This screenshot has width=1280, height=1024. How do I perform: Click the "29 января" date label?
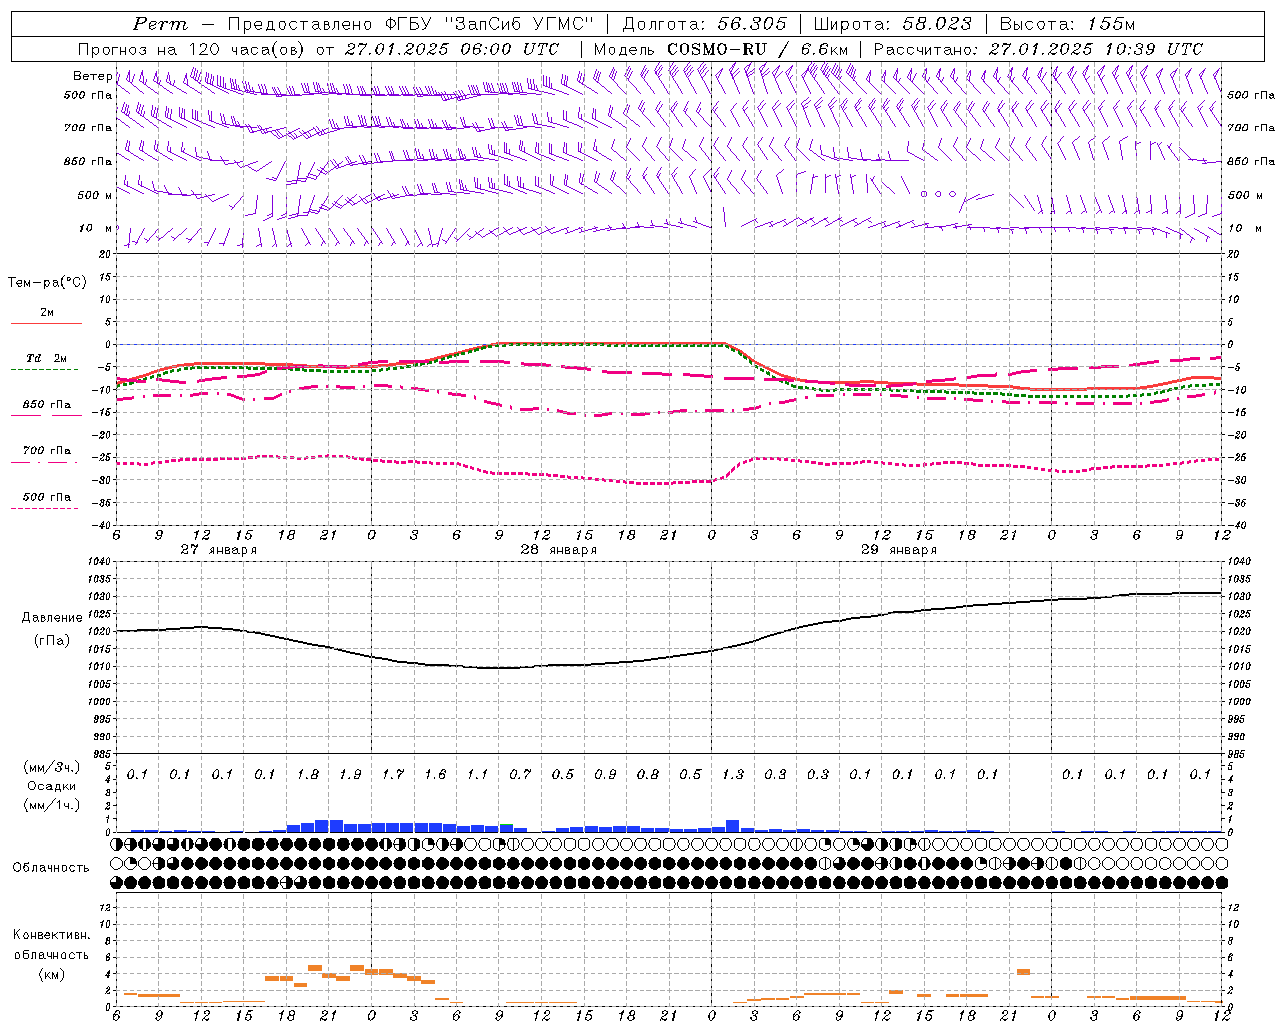898,550
